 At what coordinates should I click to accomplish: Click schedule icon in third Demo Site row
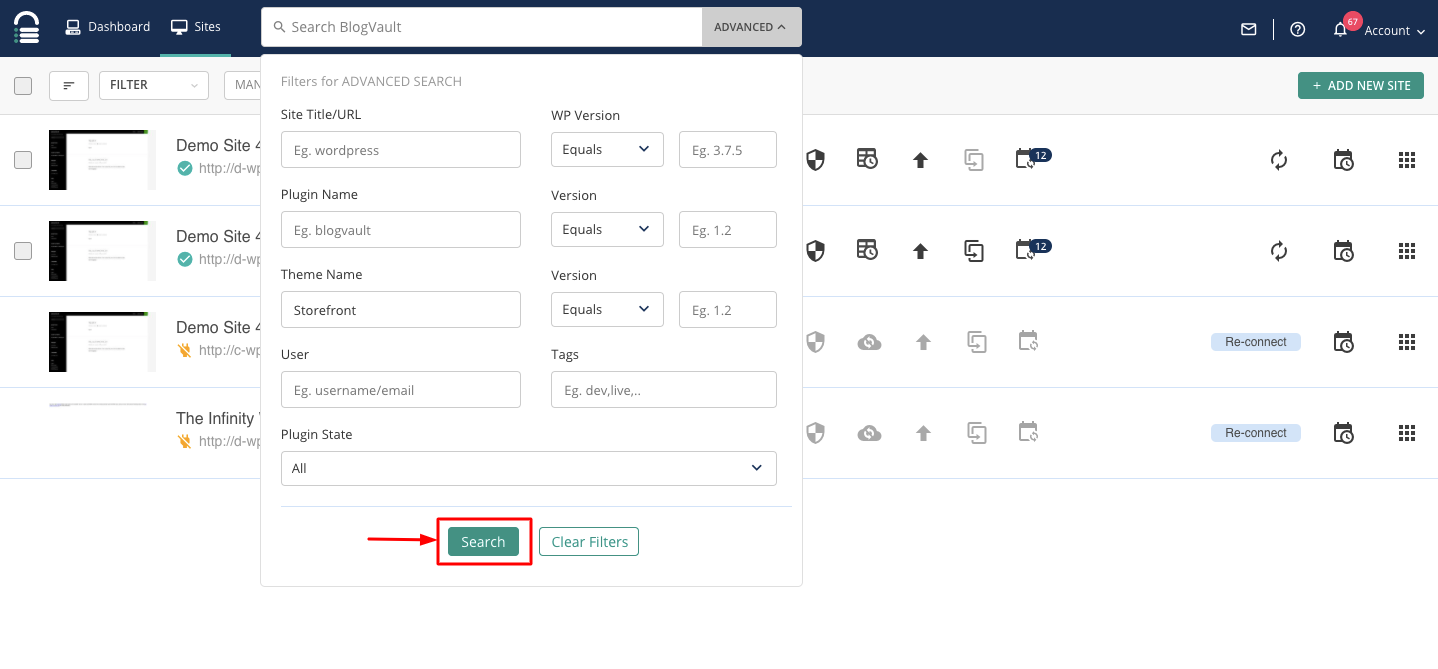click(x=1343, y=342)
